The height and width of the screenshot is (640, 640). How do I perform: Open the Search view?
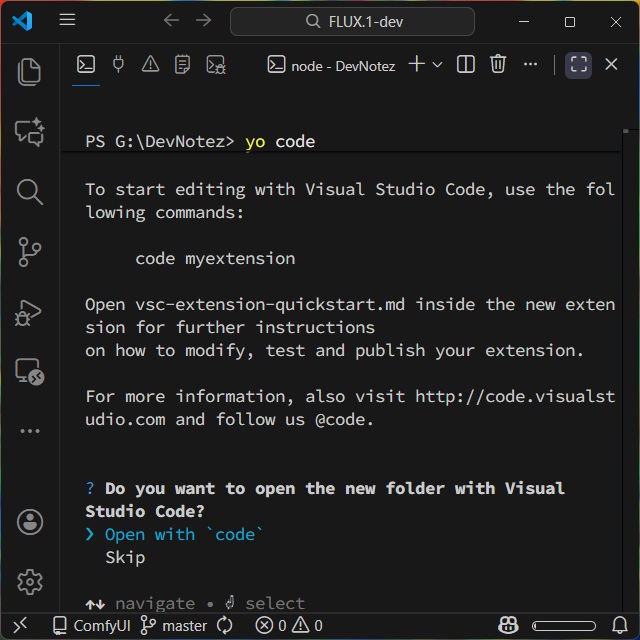[x=29, y=191]
